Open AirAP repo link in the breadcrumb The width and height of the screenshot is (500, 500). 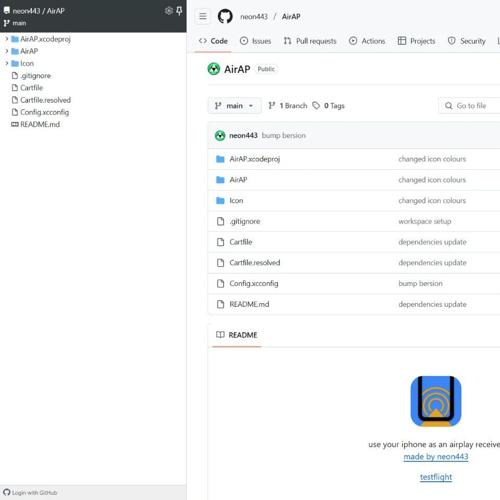pyautogui.click(x=291, y=17)
